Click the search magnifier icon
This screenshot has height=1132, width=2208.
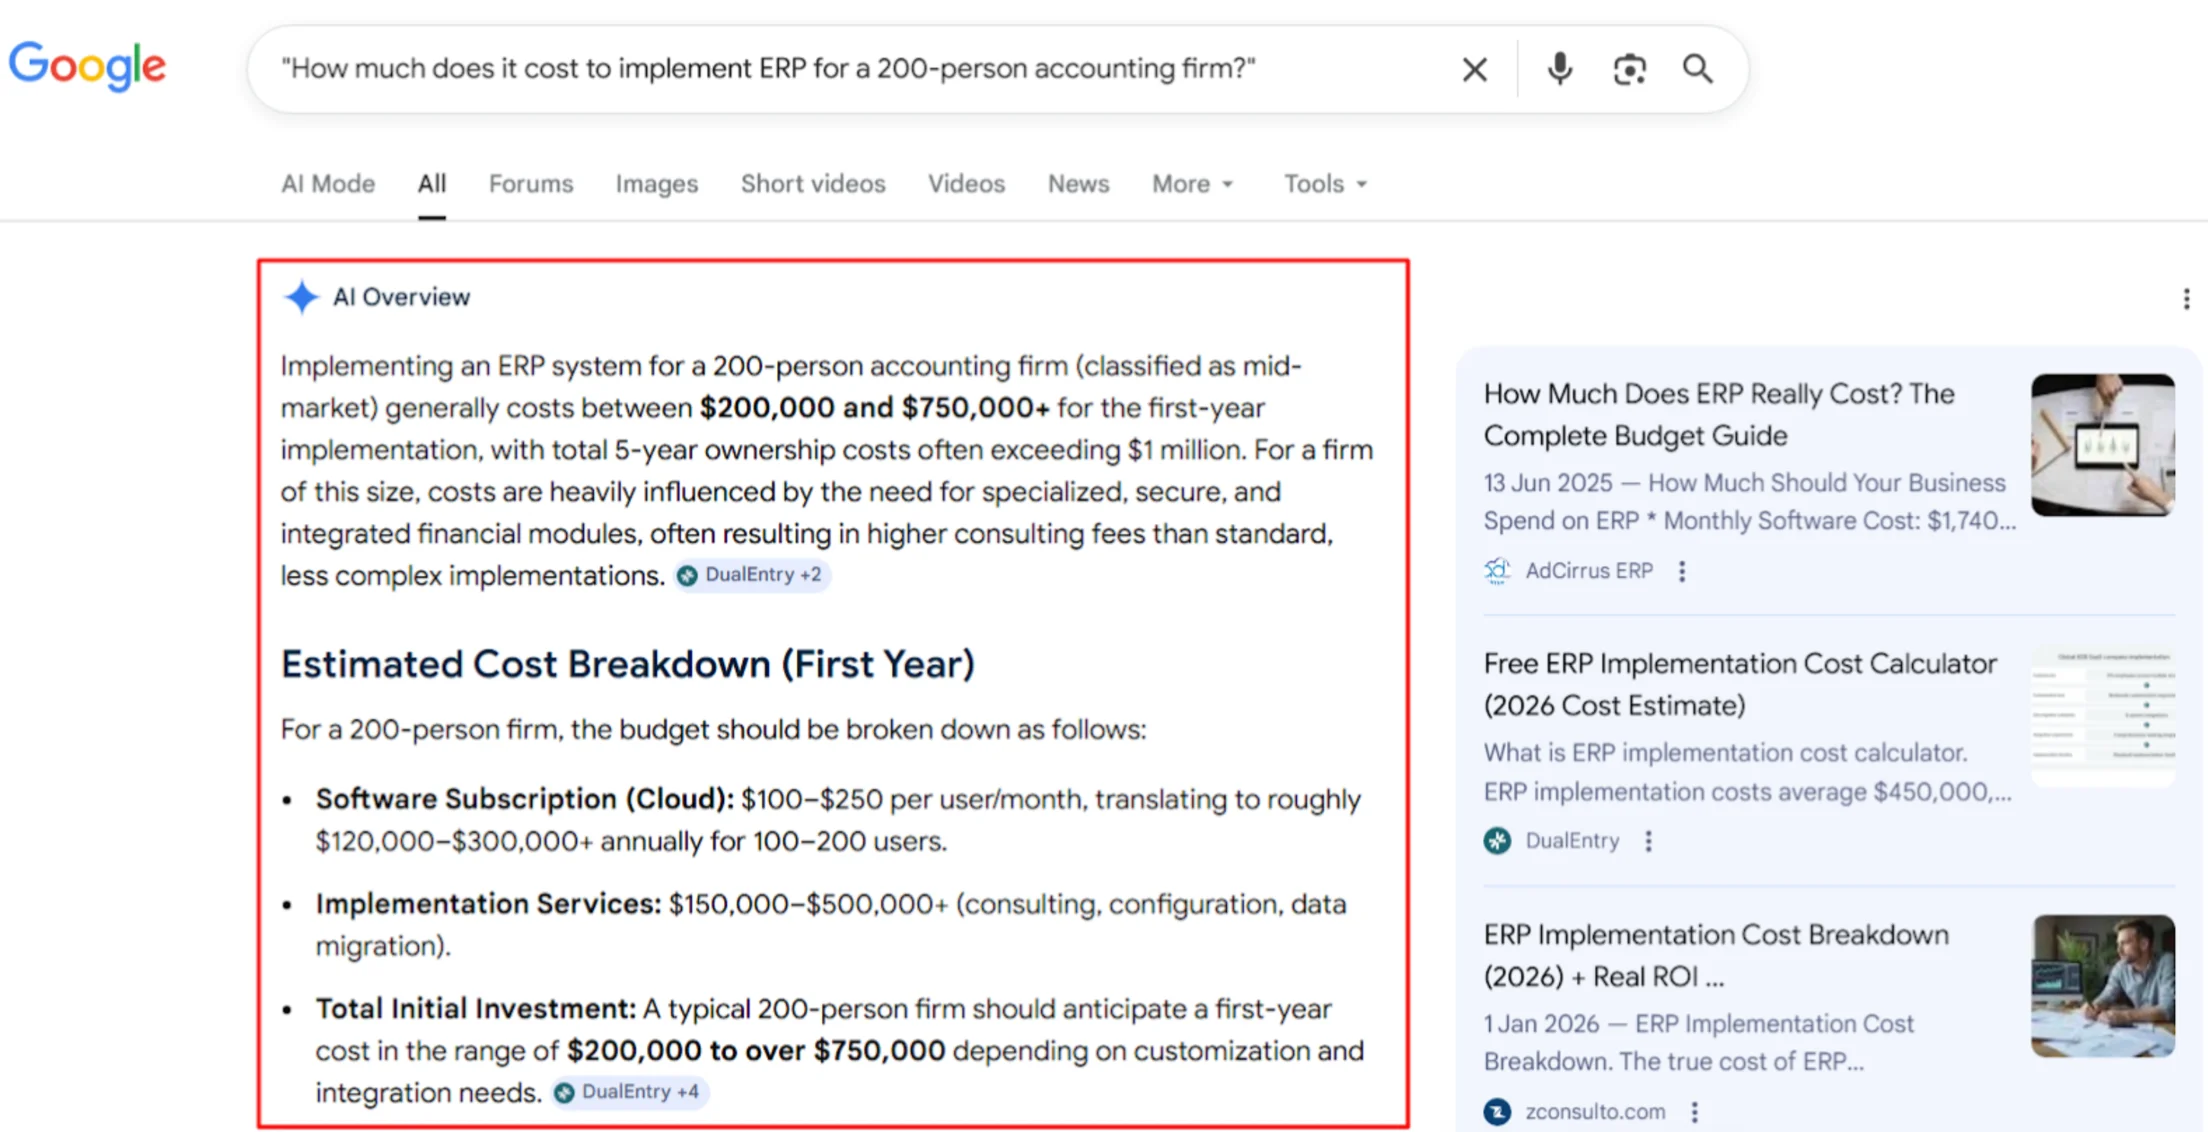point(1697,68)
